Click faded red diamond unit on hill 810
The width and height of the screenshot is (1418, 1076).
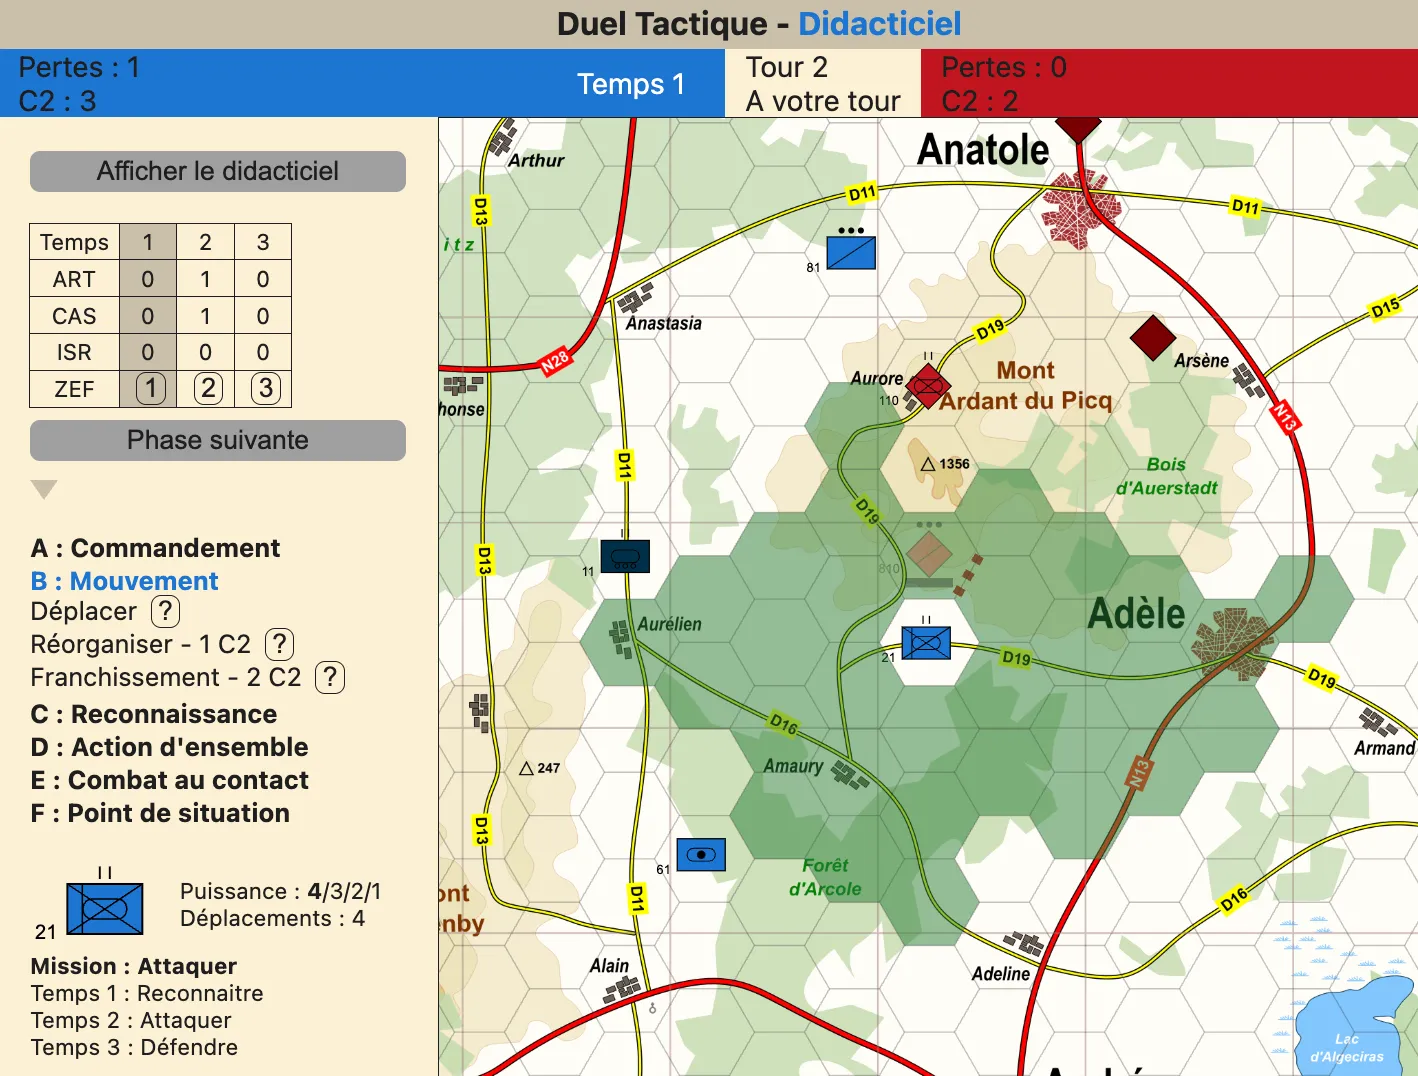[x=929, y=555]
